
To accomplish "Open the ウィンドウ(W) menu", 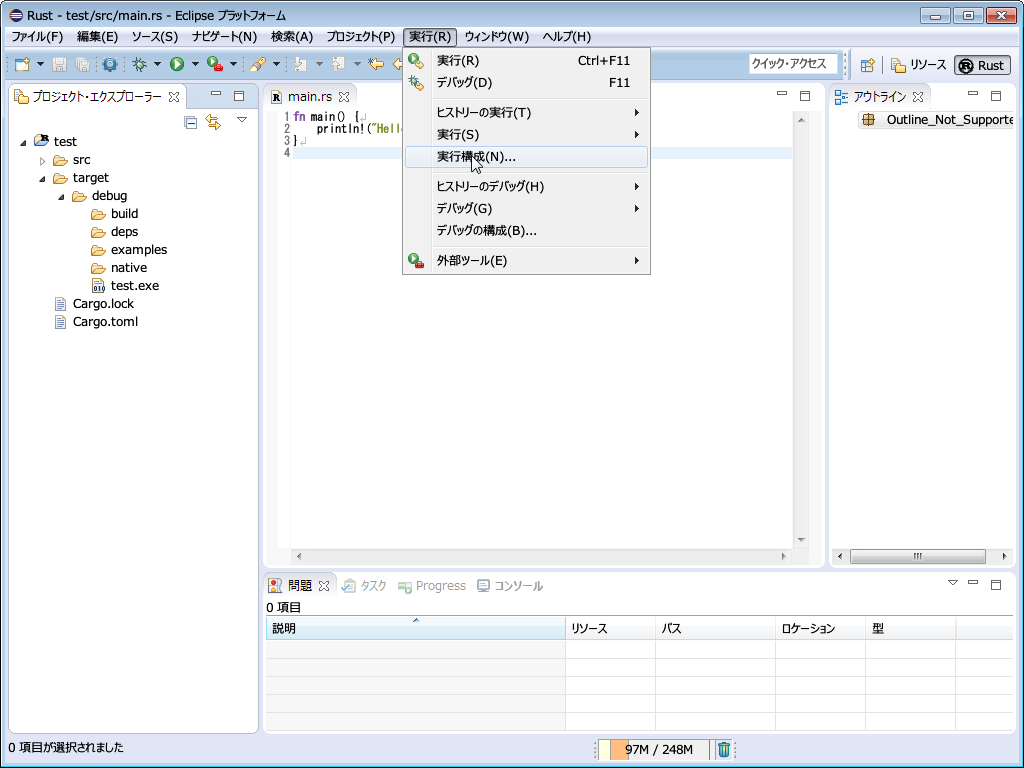I will click(x=496, y=37).
